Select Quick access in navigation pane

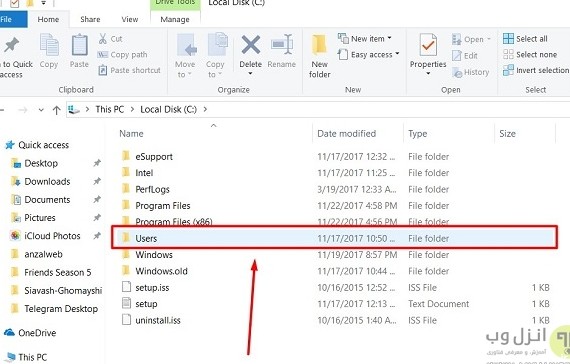coord(37,145)
